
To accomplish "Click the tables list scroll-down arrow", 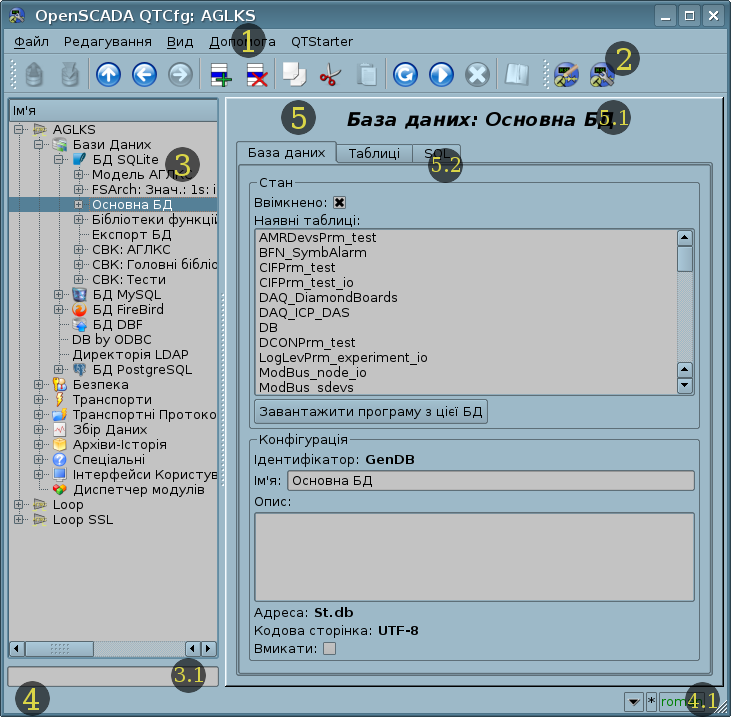I will pyautogui.click(x=684, y=385).
